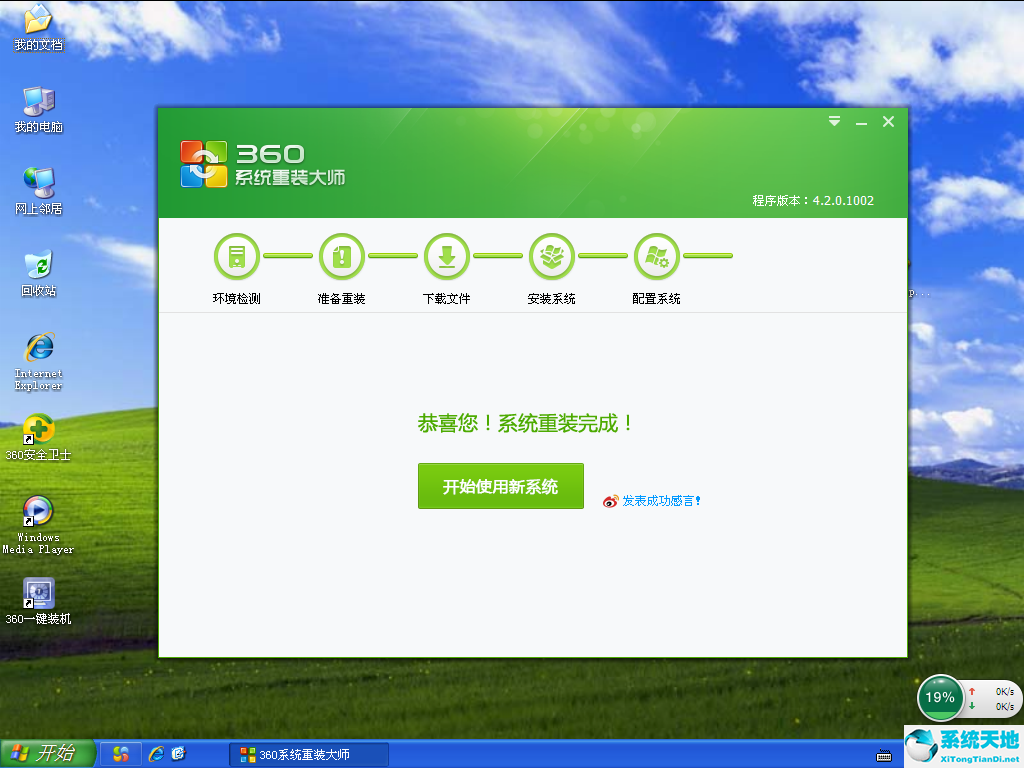Open the 360安全卫士 desktop shortcut
The height and width of the screenshot is (768, 1024).
38,429
